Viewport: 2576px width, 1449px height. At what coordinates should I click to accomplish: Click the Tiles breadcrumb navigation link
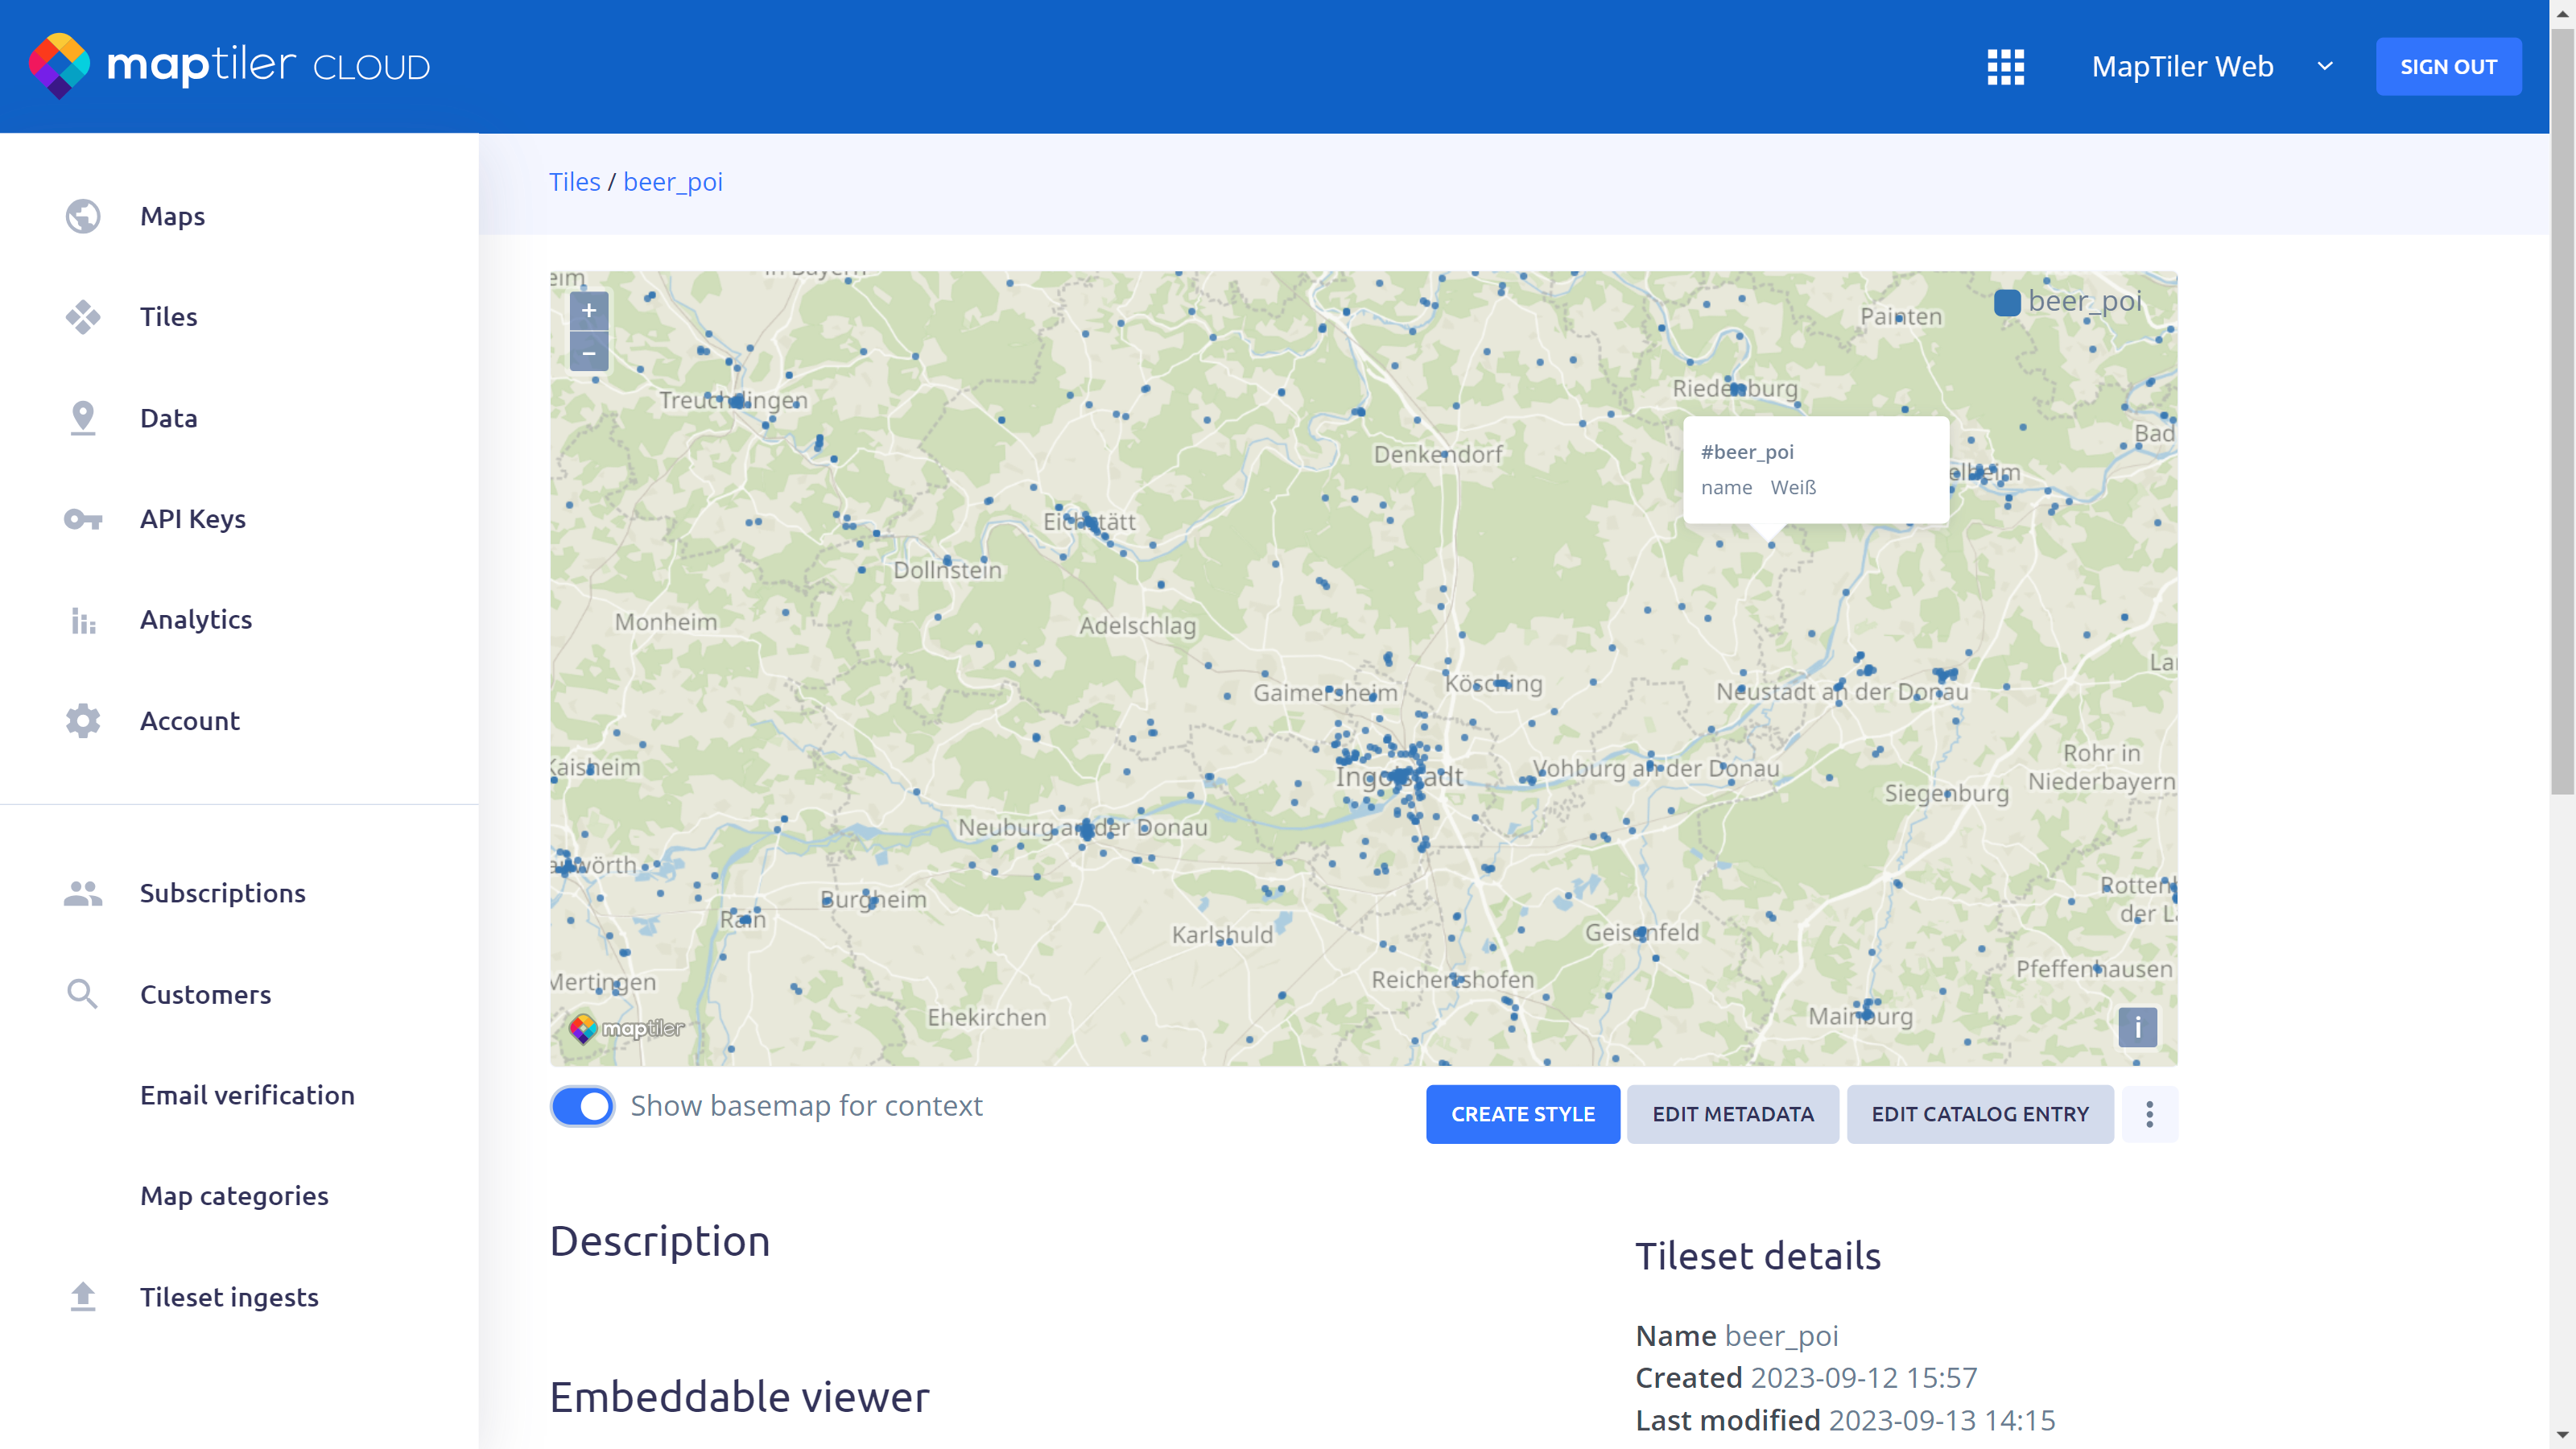[x=575, y=180]
